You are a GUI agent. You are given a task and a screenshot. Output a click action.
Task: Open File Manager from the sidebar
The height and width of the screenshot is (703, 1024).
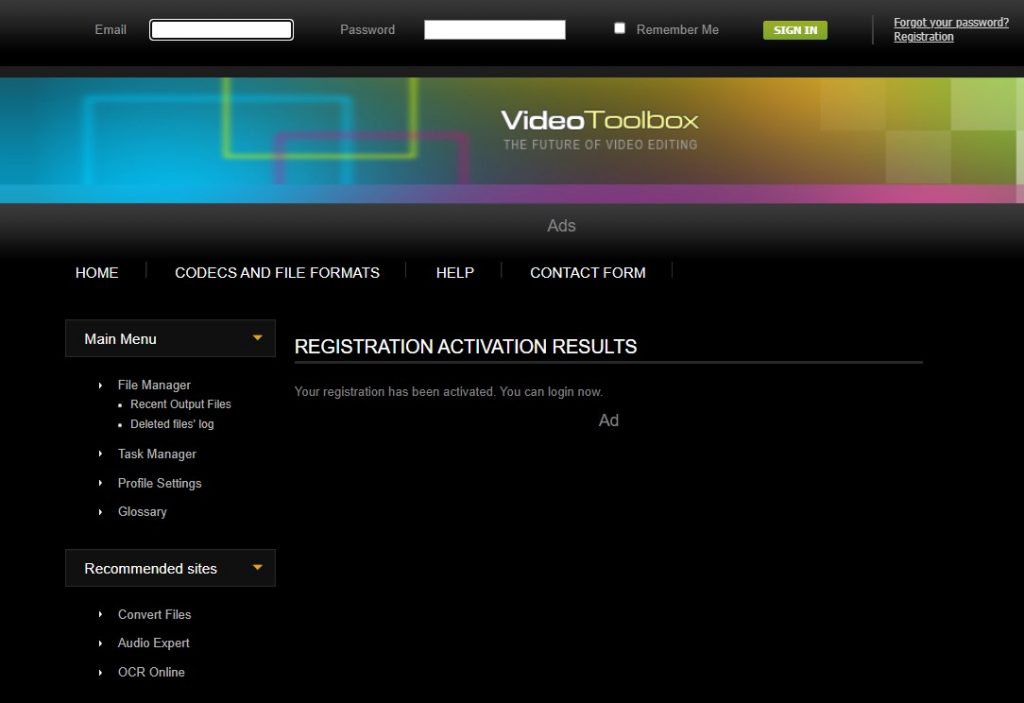tap(154, 385)
